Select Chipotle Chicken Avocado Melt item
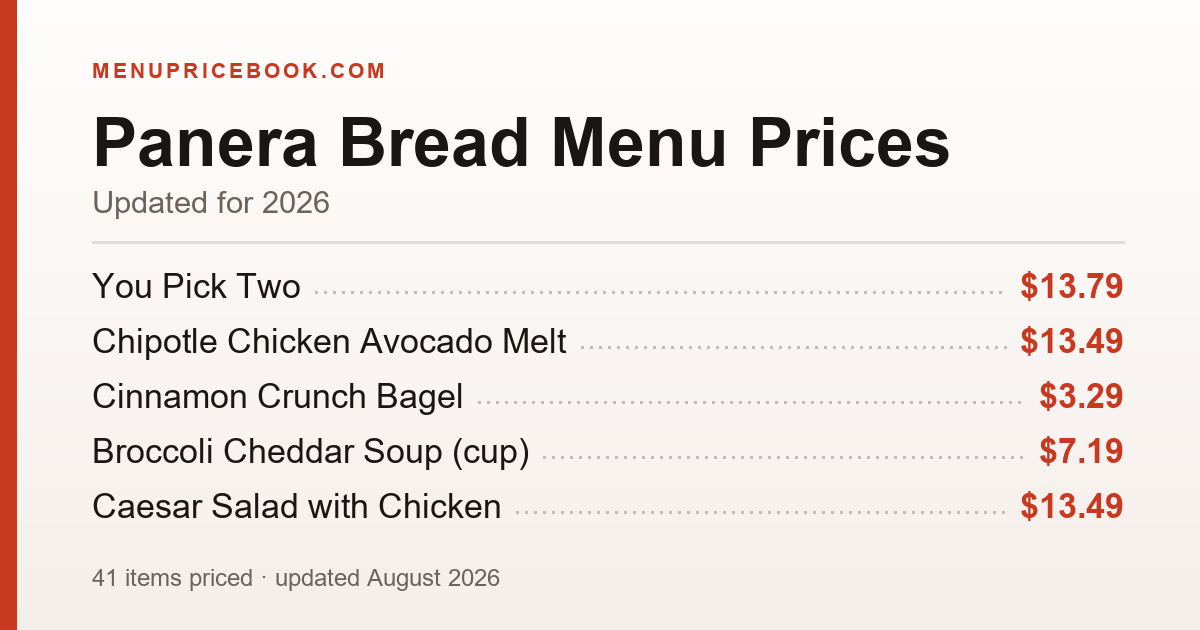Image resolution: width=1200 pixels, height=630 pixels. 329,342
